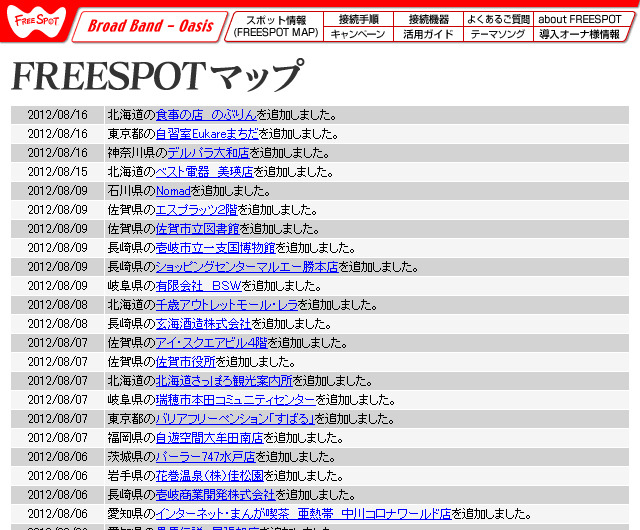This screenshot has height=530, width=640.
Task: Click date 2012/08/08 in 玄海酒造 row
Action: (58, 324)
